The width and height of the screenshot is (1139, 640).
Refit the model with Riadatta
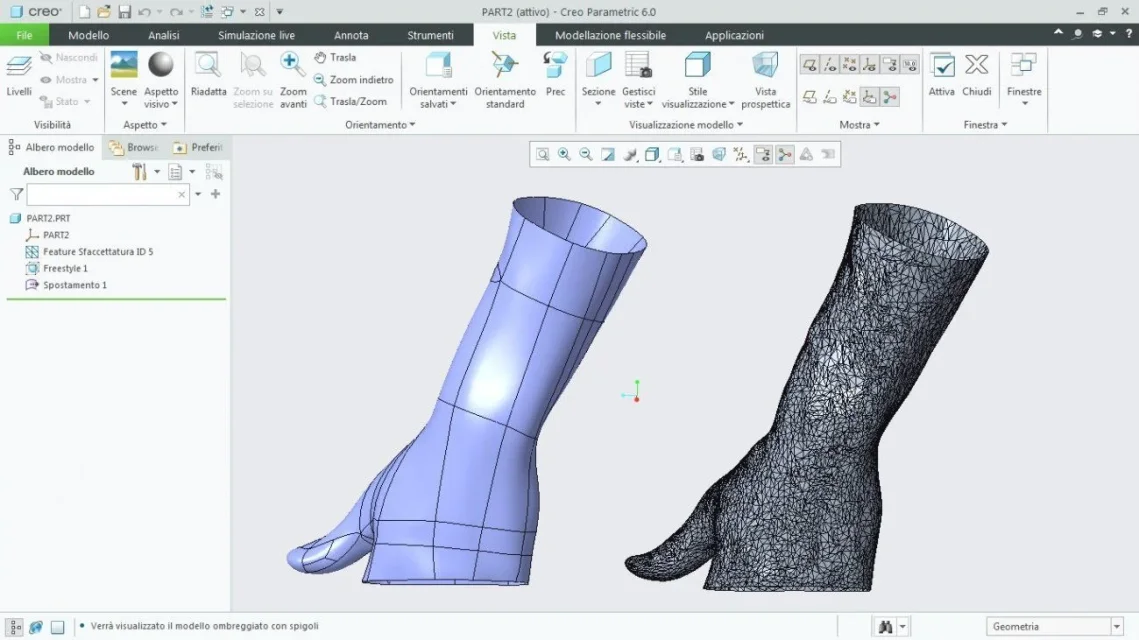coord(208,75)
